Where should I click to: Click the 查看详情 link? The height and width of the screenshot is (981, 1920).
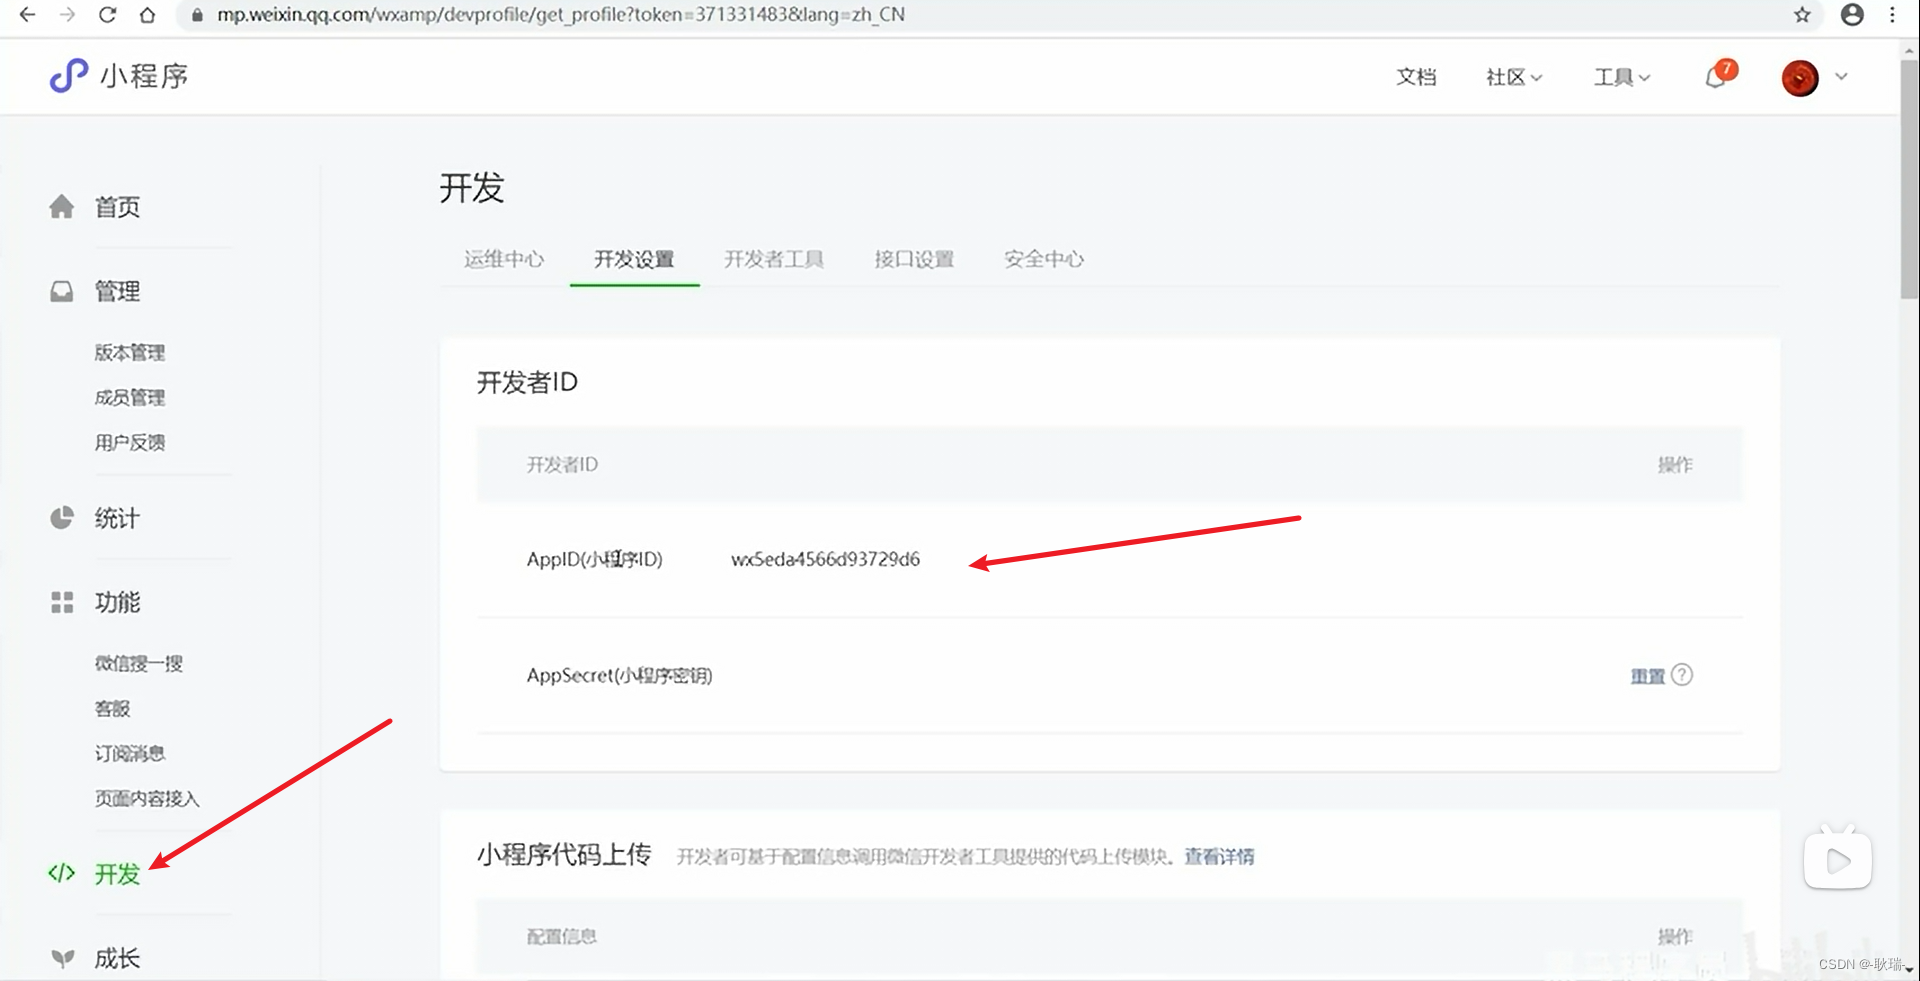[1219, 856]
